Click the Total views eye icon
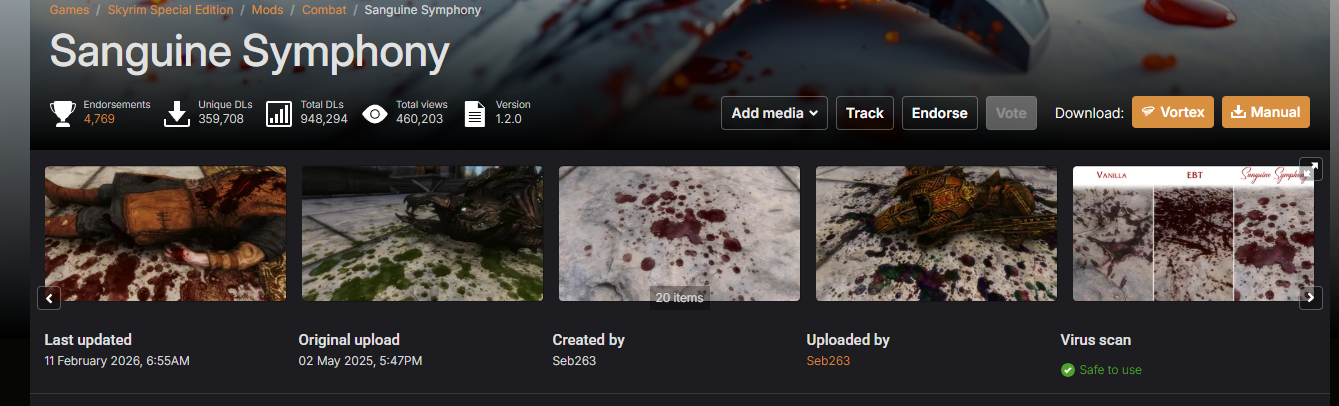This screenshot has height=406, width=1339. tap(375, 114)
